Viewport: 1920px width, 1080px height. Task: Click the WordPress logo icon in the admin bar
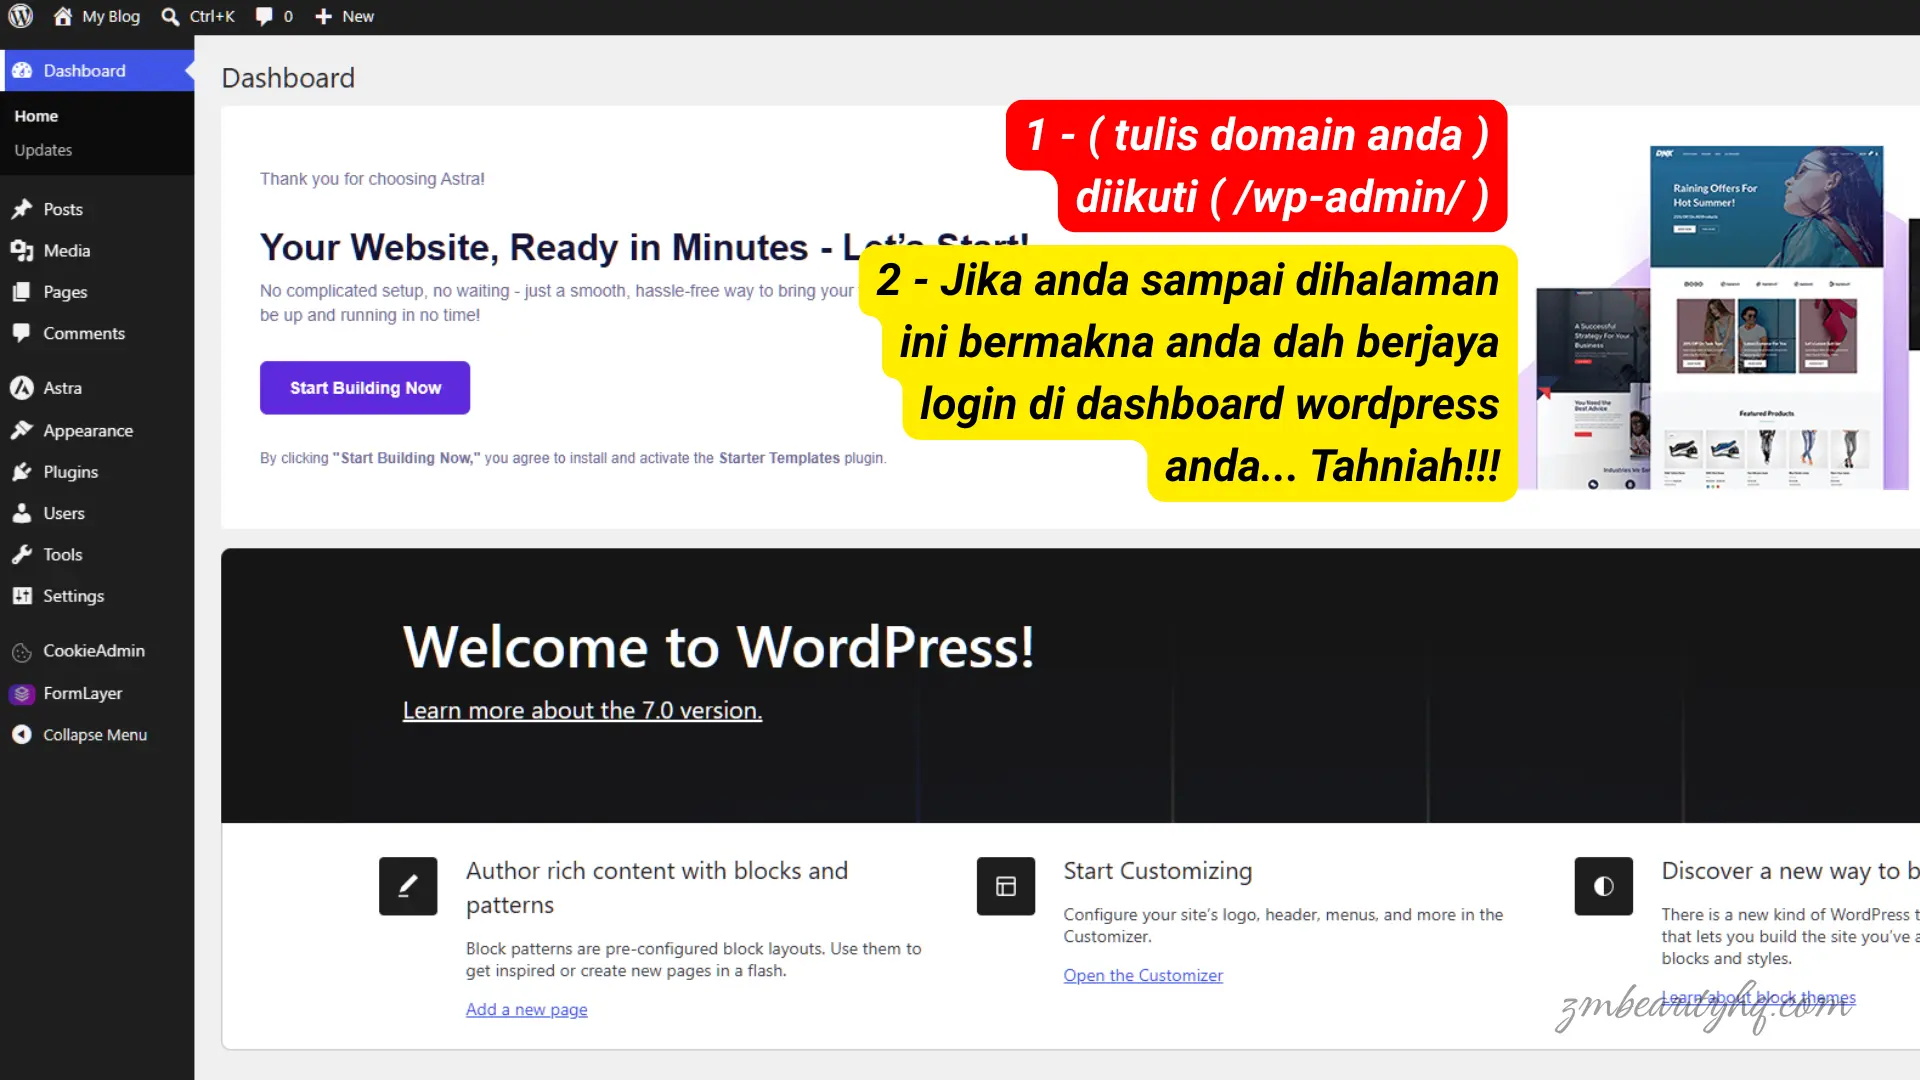(21, 16)
